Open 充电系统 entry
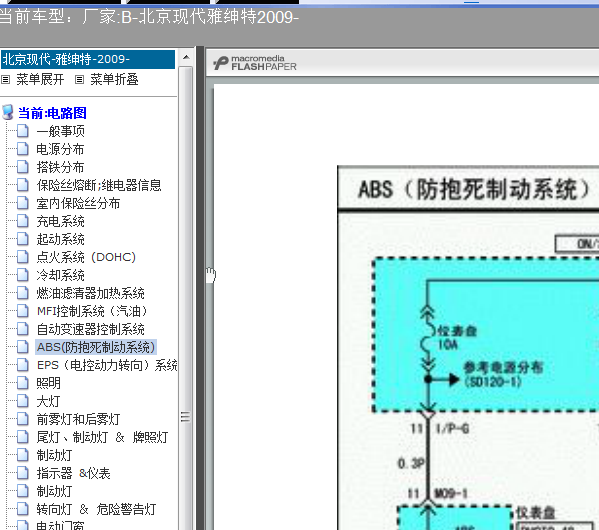Viewport: 599px width, 530px height. click(60, 221)
